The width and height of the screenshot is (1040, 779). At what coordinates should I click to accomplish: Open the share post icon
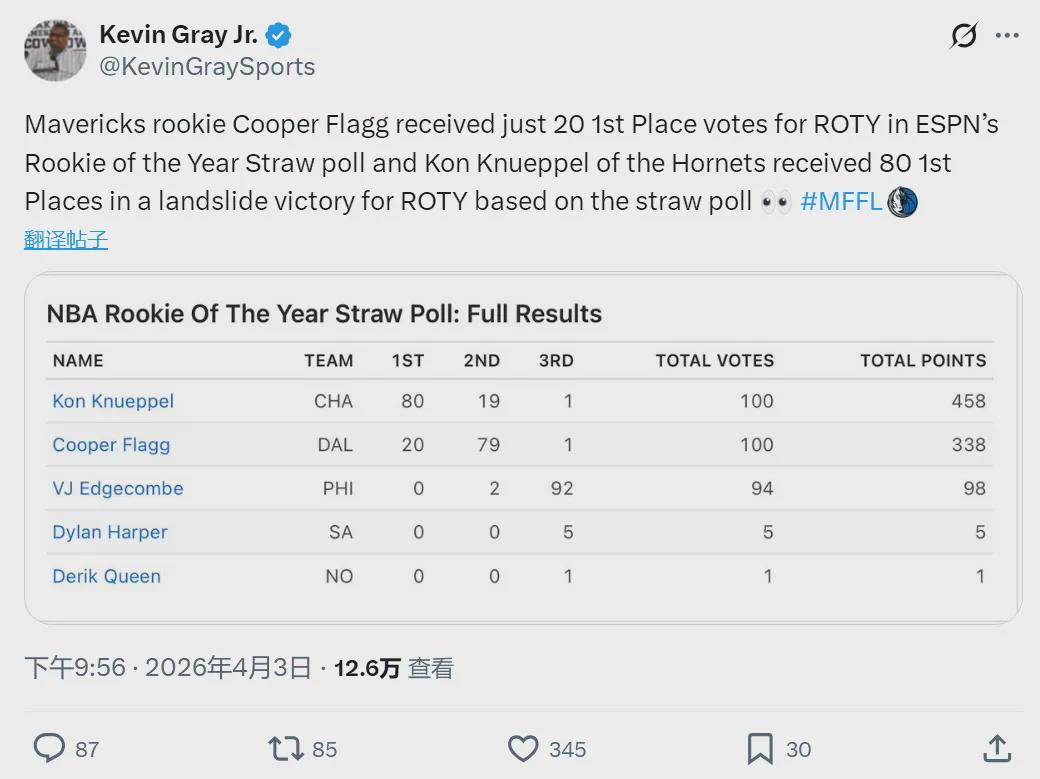[996, 749]
